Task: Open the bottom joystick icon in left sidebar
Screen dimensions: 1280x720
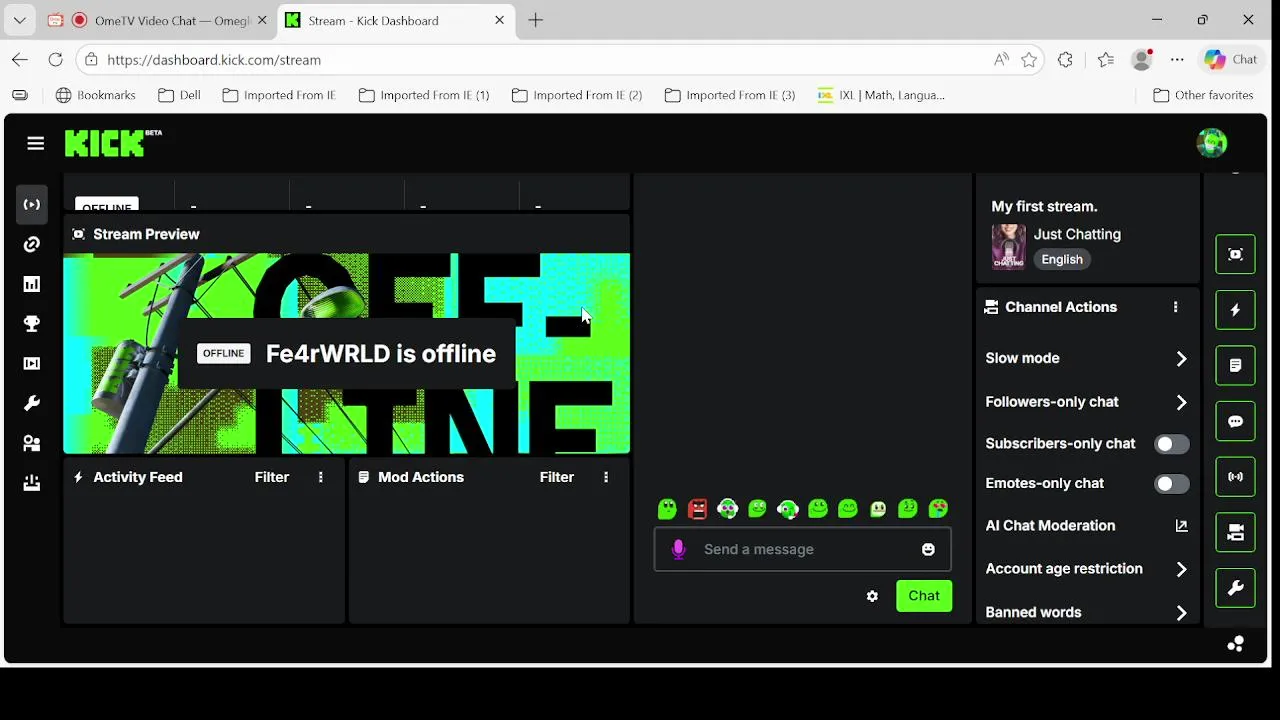Action: point(32,484)
